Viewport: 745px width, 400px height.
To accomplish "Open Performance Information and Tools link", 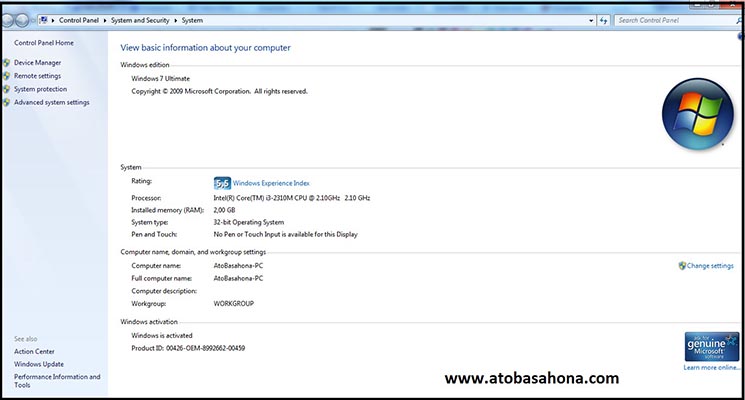I will point(57,381).
